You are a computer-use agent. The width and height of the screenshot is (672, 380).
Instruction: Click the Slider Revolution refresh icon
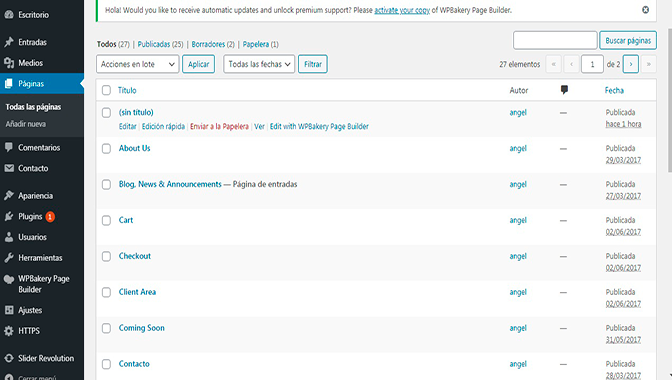click(x=9, y=358)
